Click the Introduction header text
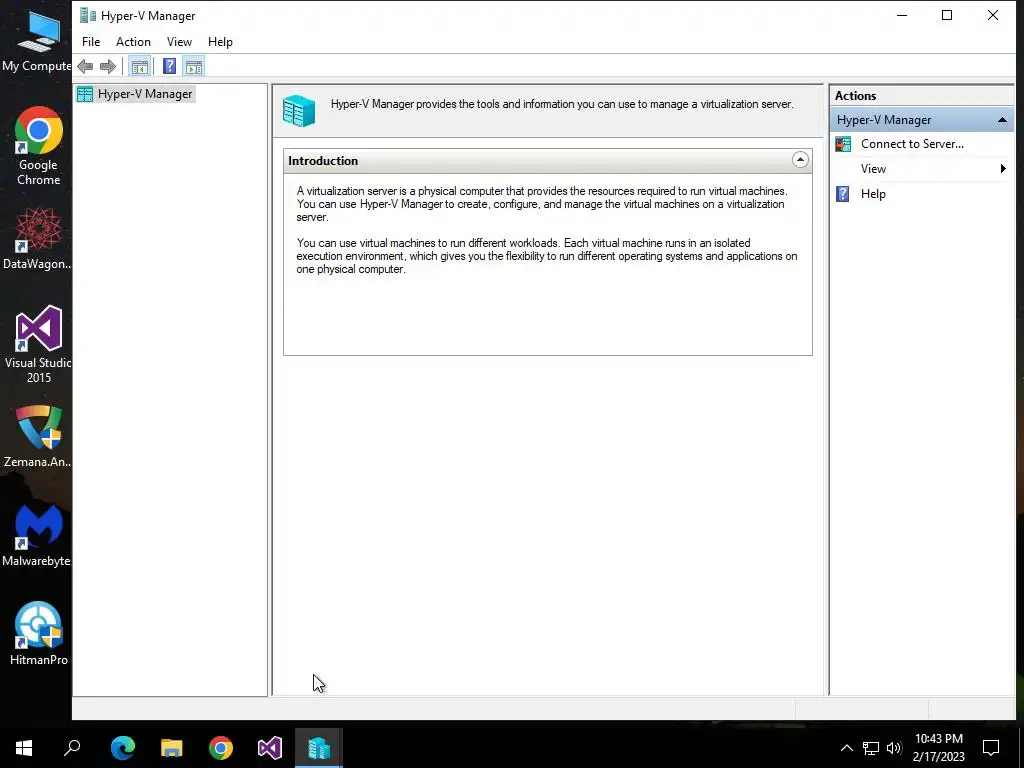1024x768 pixels. tap(323, 161)
